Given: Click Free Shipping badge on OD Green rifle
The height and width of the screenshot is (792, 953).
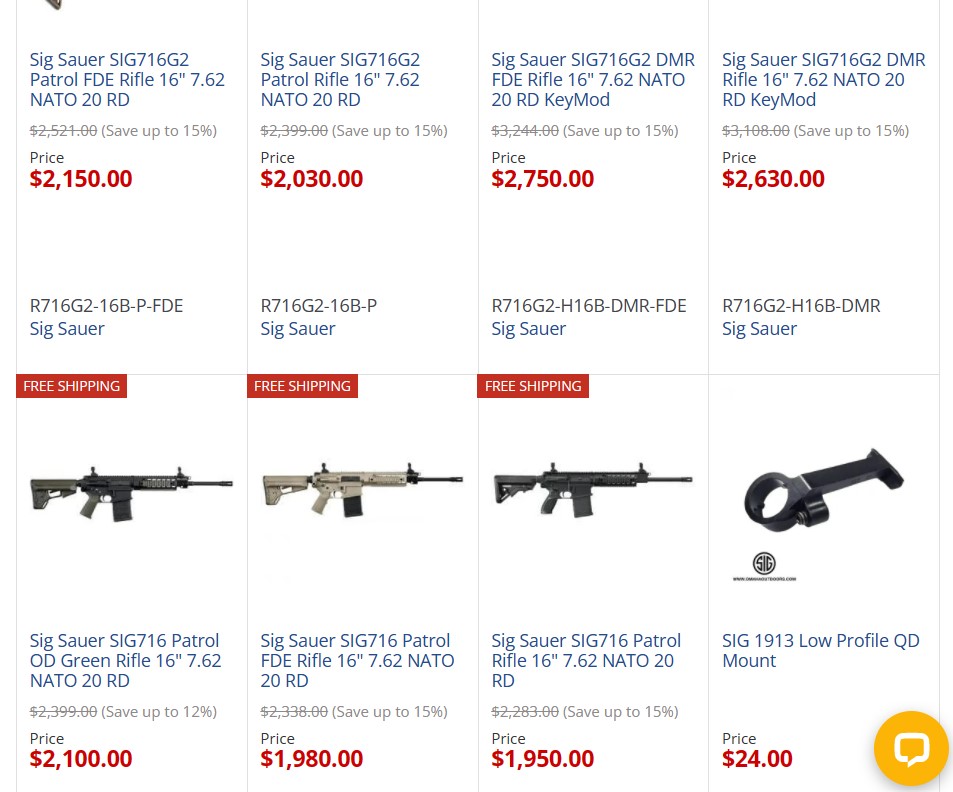Looking at the screenshot, I should click(72, 386).
